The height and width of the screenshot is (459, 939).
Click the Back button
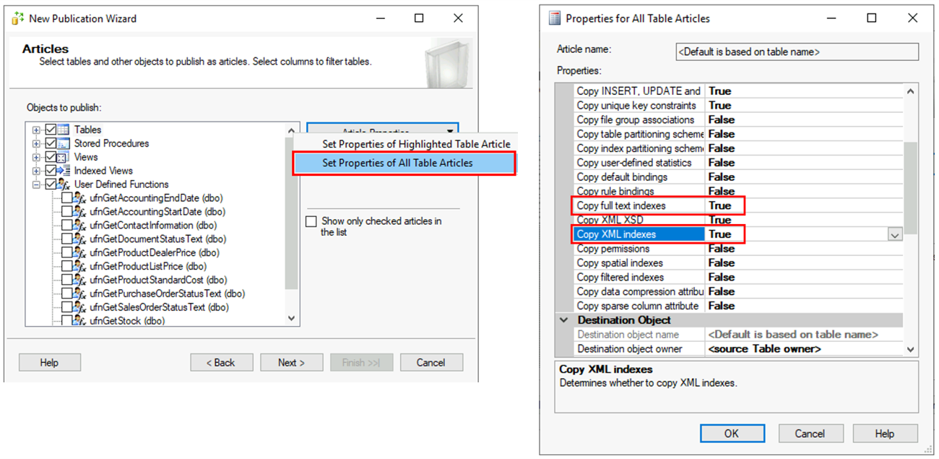click(x=222, y=363)
